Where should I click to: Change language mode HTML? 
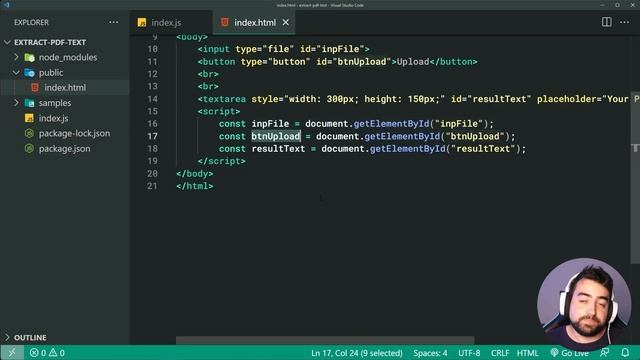[527, 353]
